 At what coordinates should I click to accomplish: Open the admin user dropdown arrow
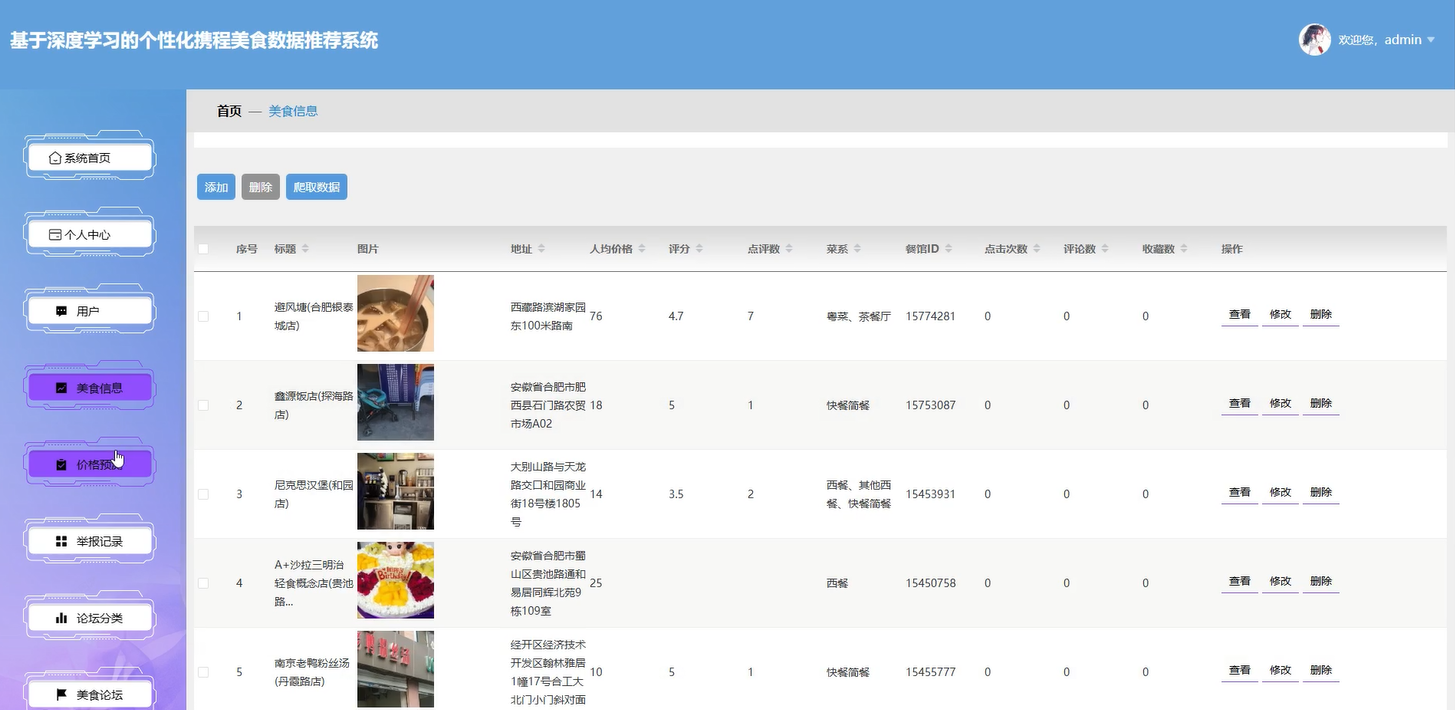coord(1431,40)
